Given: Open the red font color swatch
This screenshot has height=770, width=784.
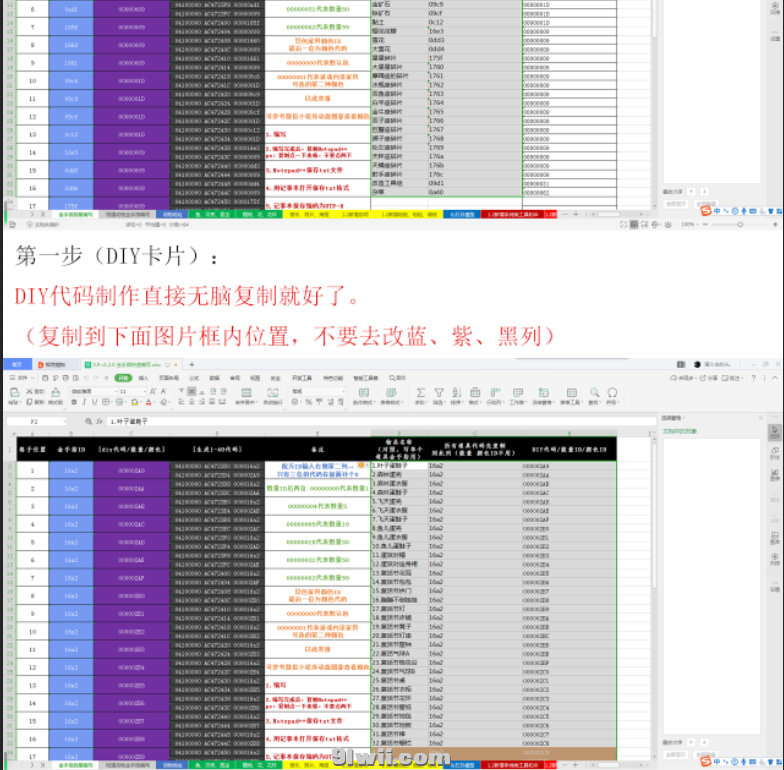Looking at the screenshot, I should 148,402.
